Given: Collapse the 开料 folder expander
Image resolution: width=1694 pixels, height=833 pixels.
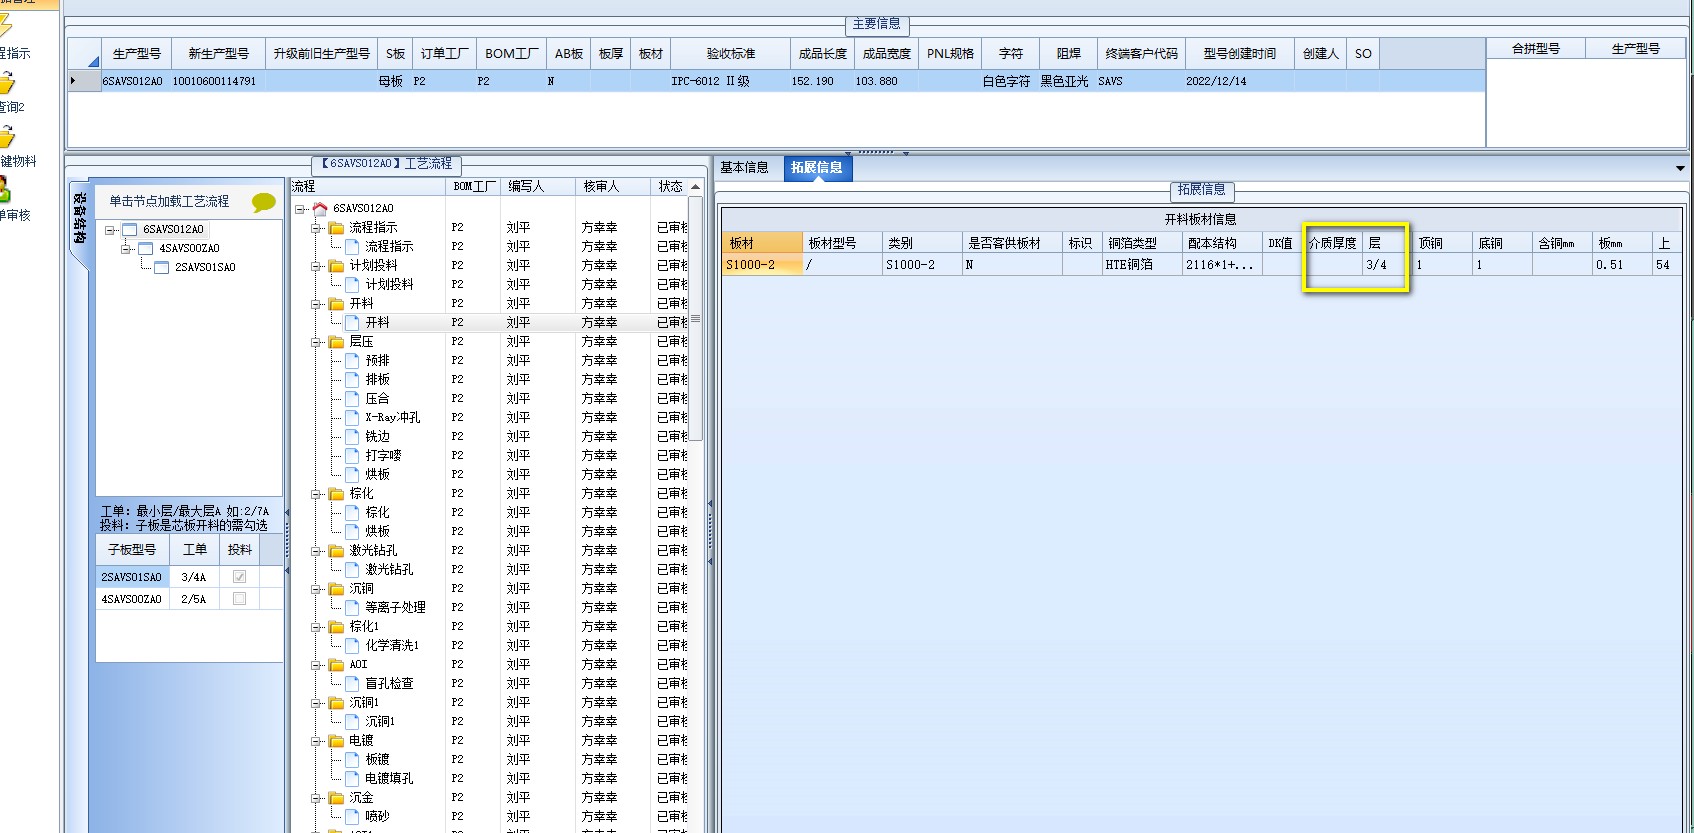Looking at the screenshot, I should click(316, 304).
